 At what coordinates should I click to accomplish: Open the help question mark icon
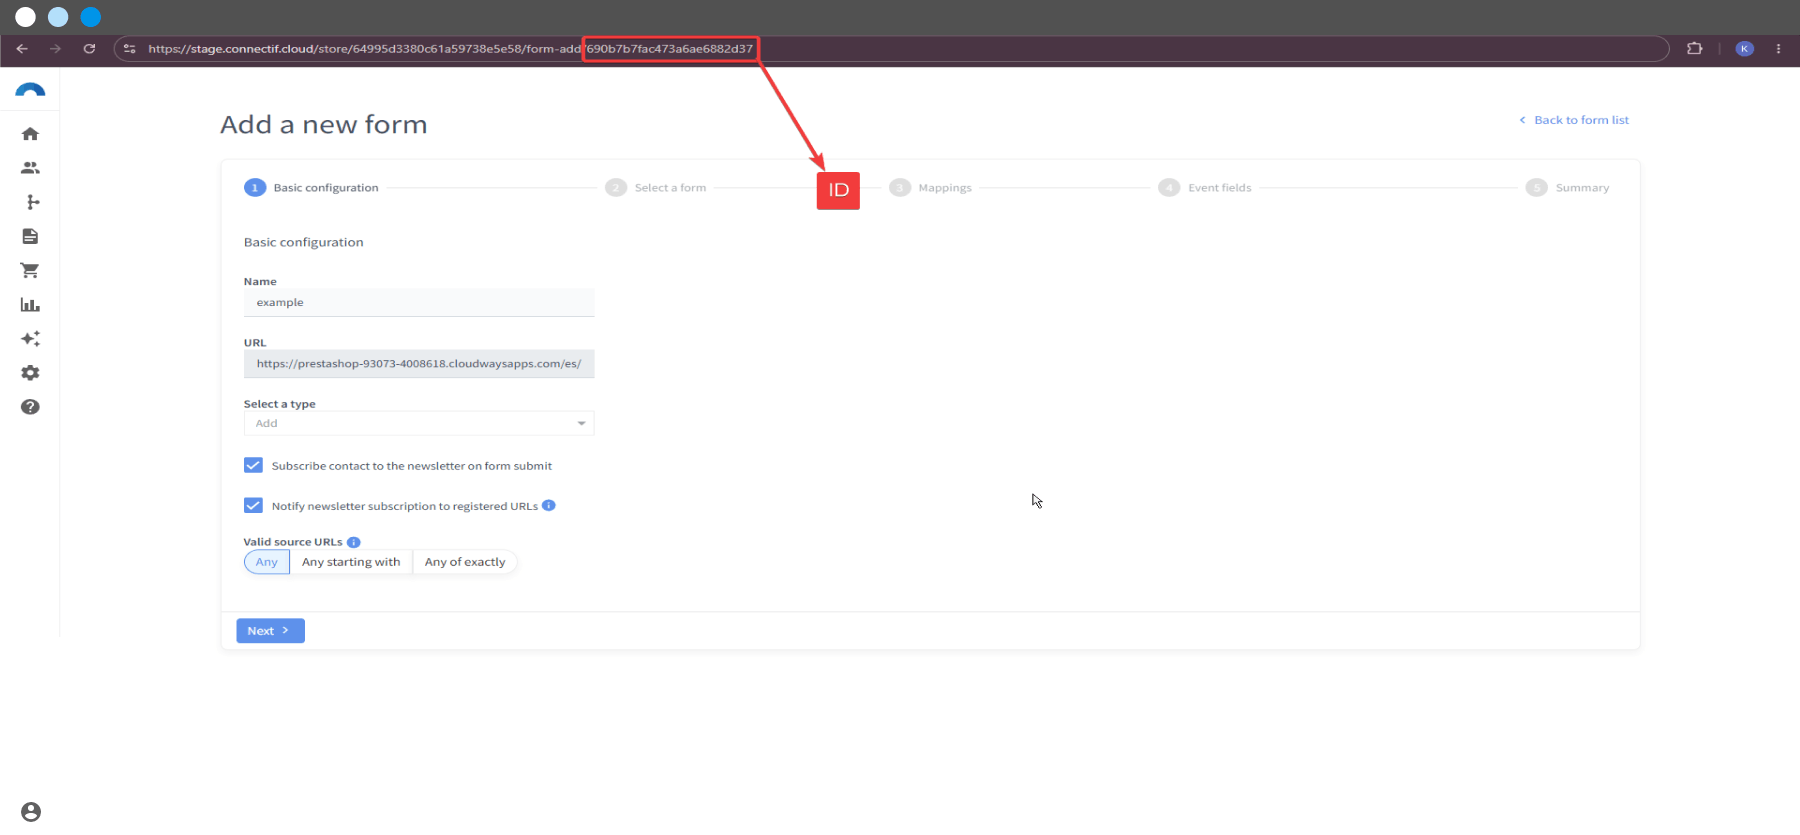coord(30,407)
